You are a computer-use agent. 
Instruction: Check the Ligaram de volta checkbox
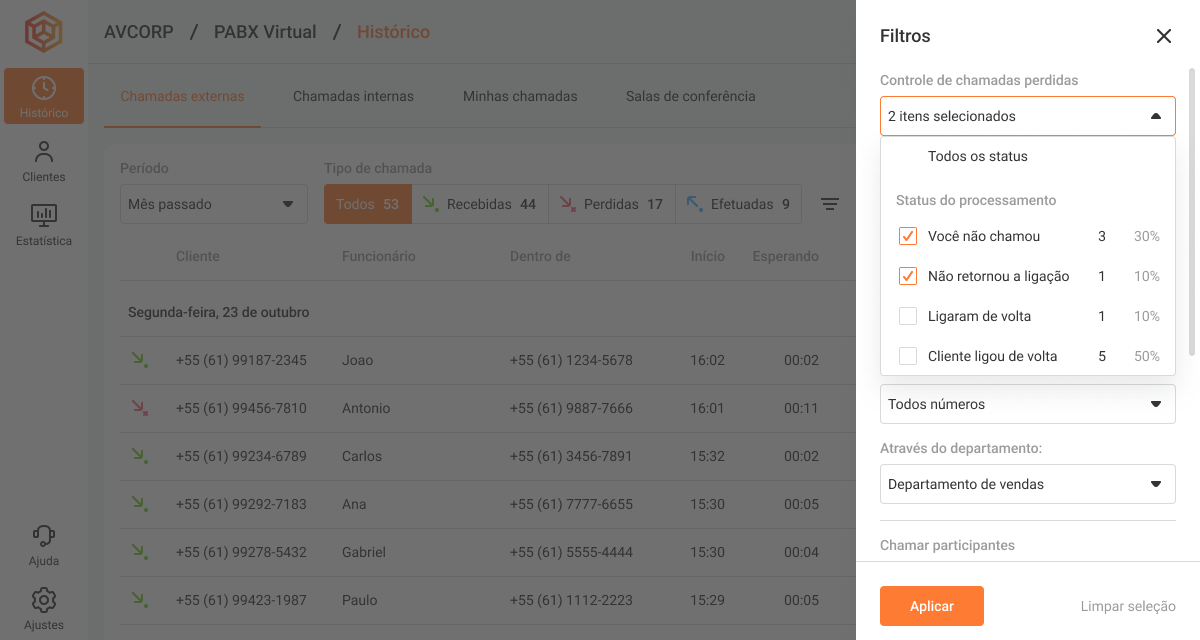[x=908, y=316]
